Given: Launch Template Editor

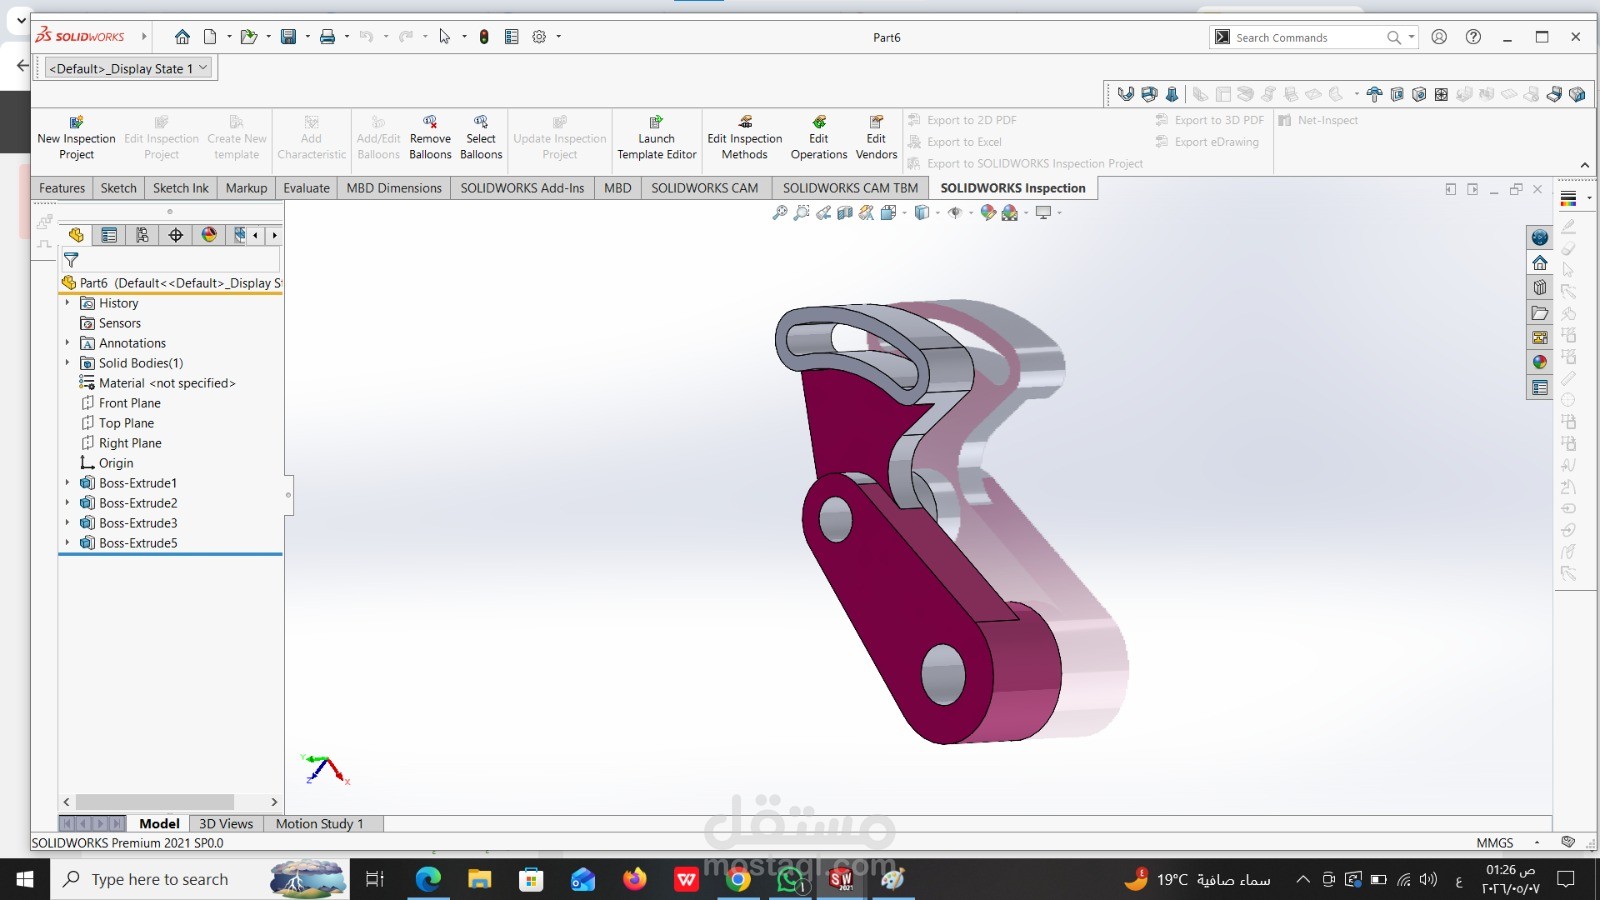Looking at the screenshot, I should tap(656, 138).
